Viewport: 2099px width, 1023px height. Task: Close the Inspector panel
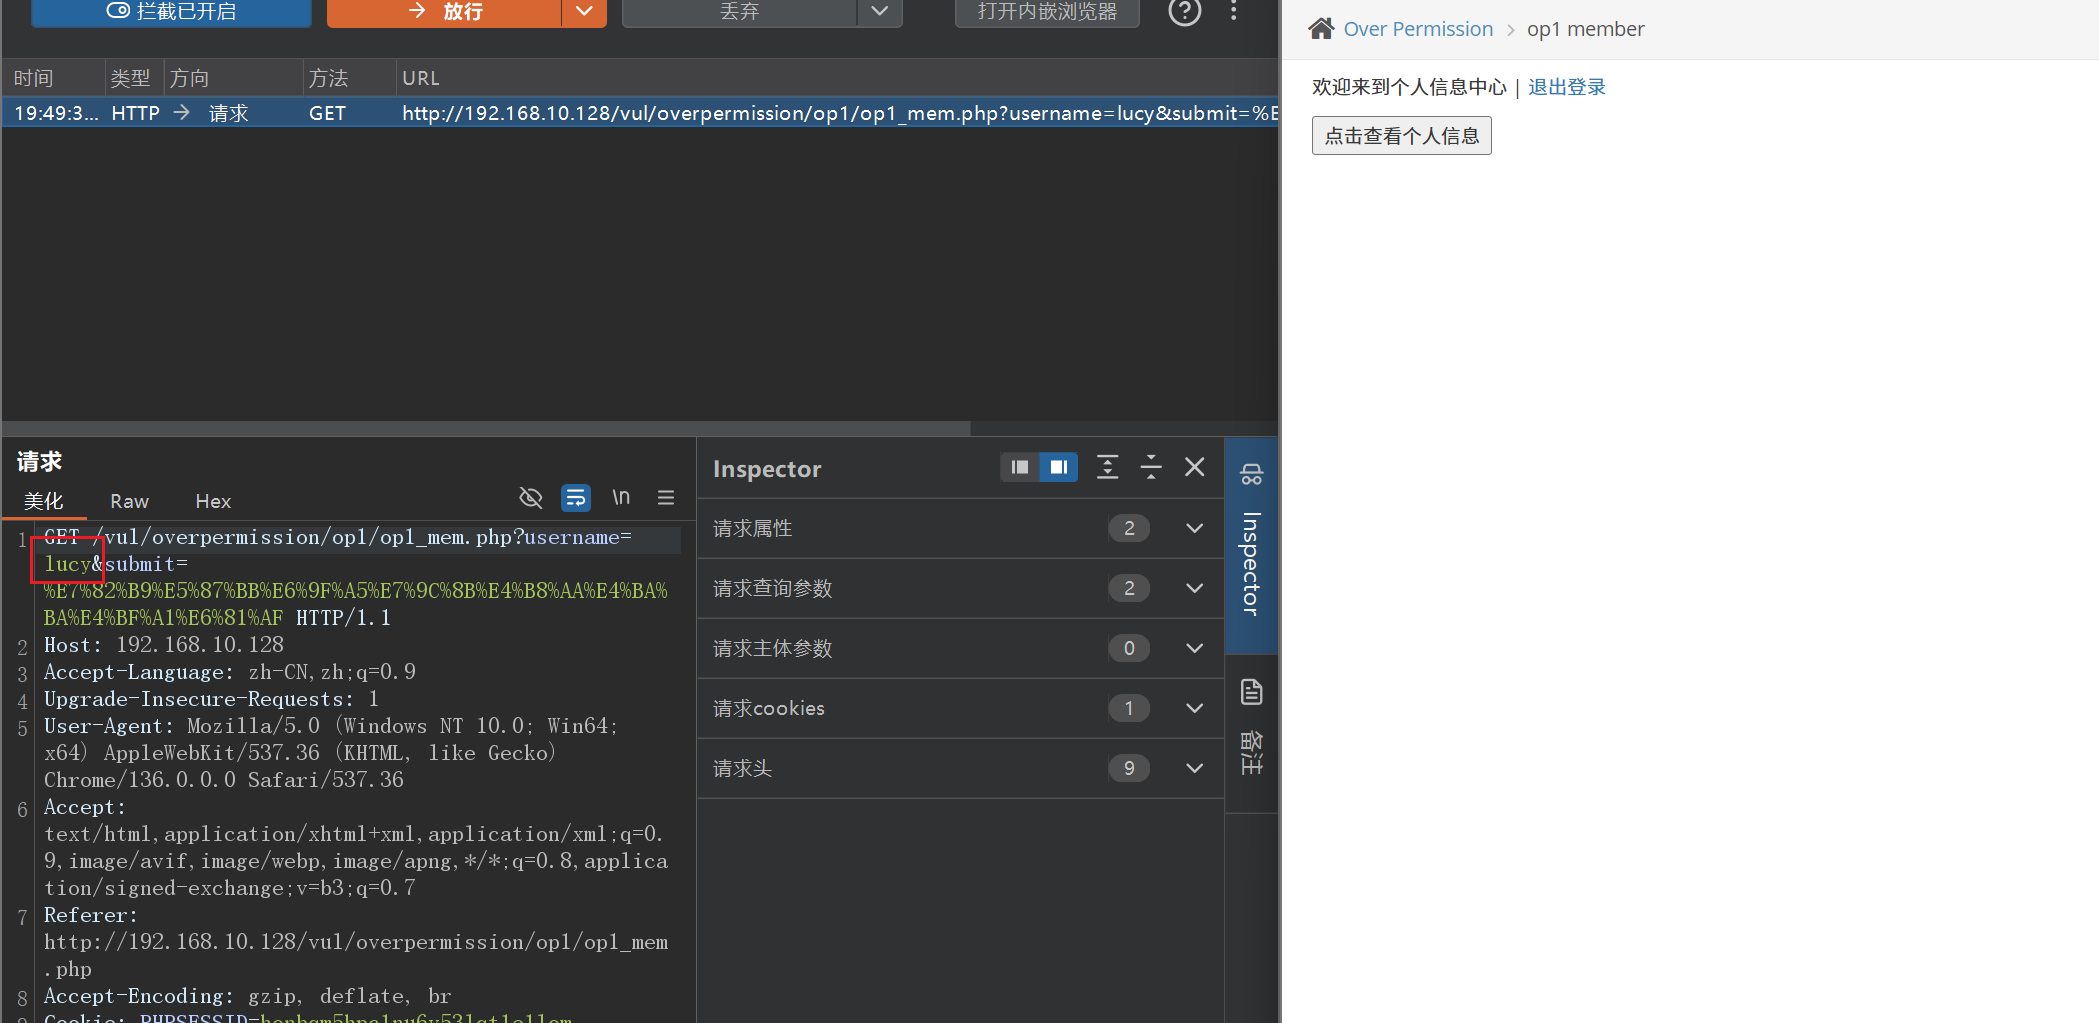click(x=1195, y=467)
